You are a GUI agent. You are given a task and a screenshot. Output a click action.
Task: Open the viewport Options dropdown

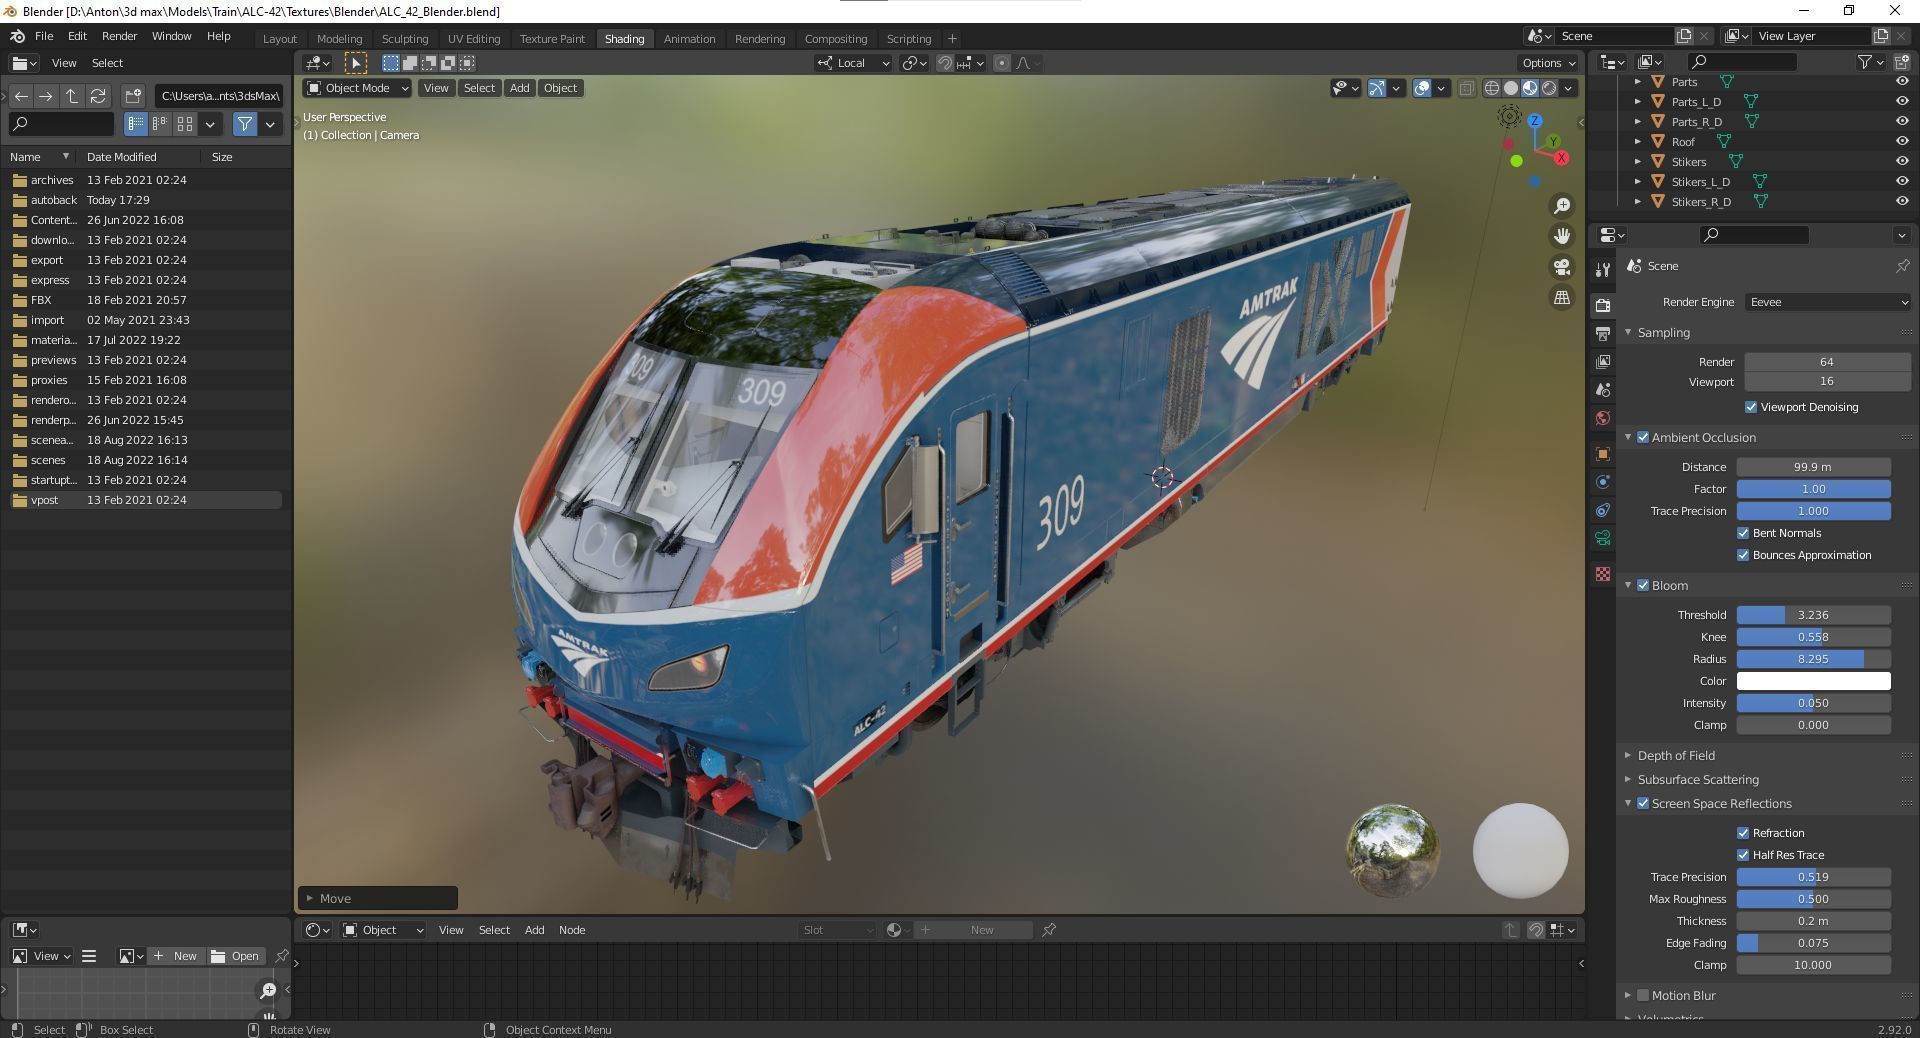pos(1549,63)
